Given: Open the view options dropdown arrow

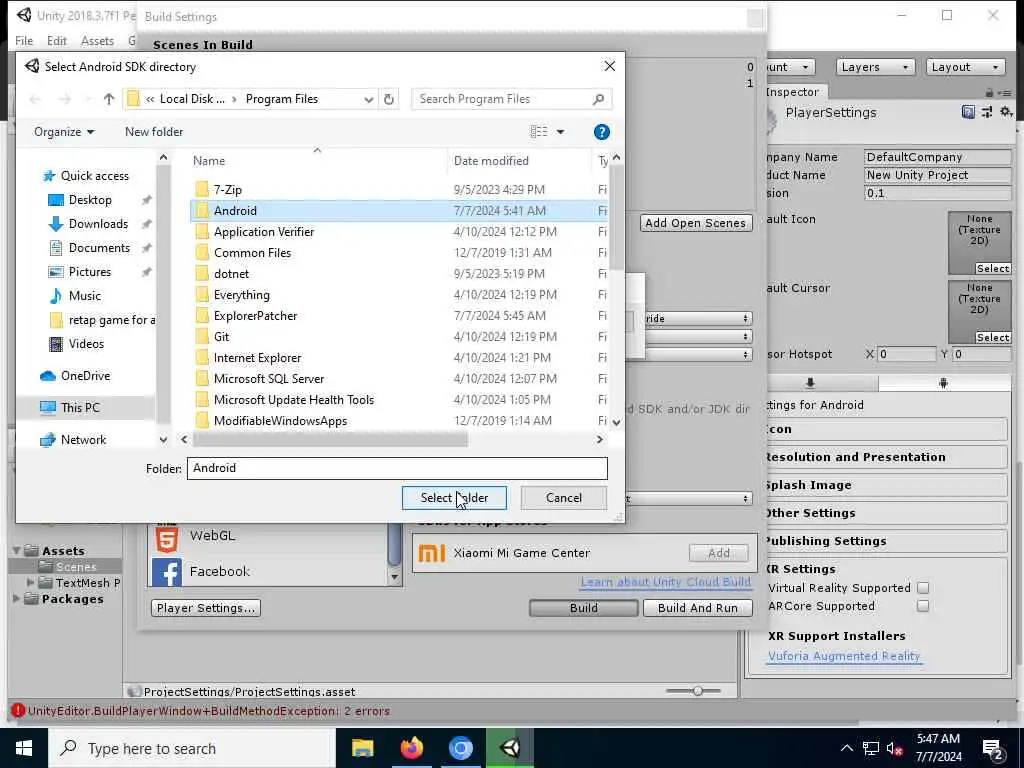Looking at the screenshot, I should coord(560,132).
